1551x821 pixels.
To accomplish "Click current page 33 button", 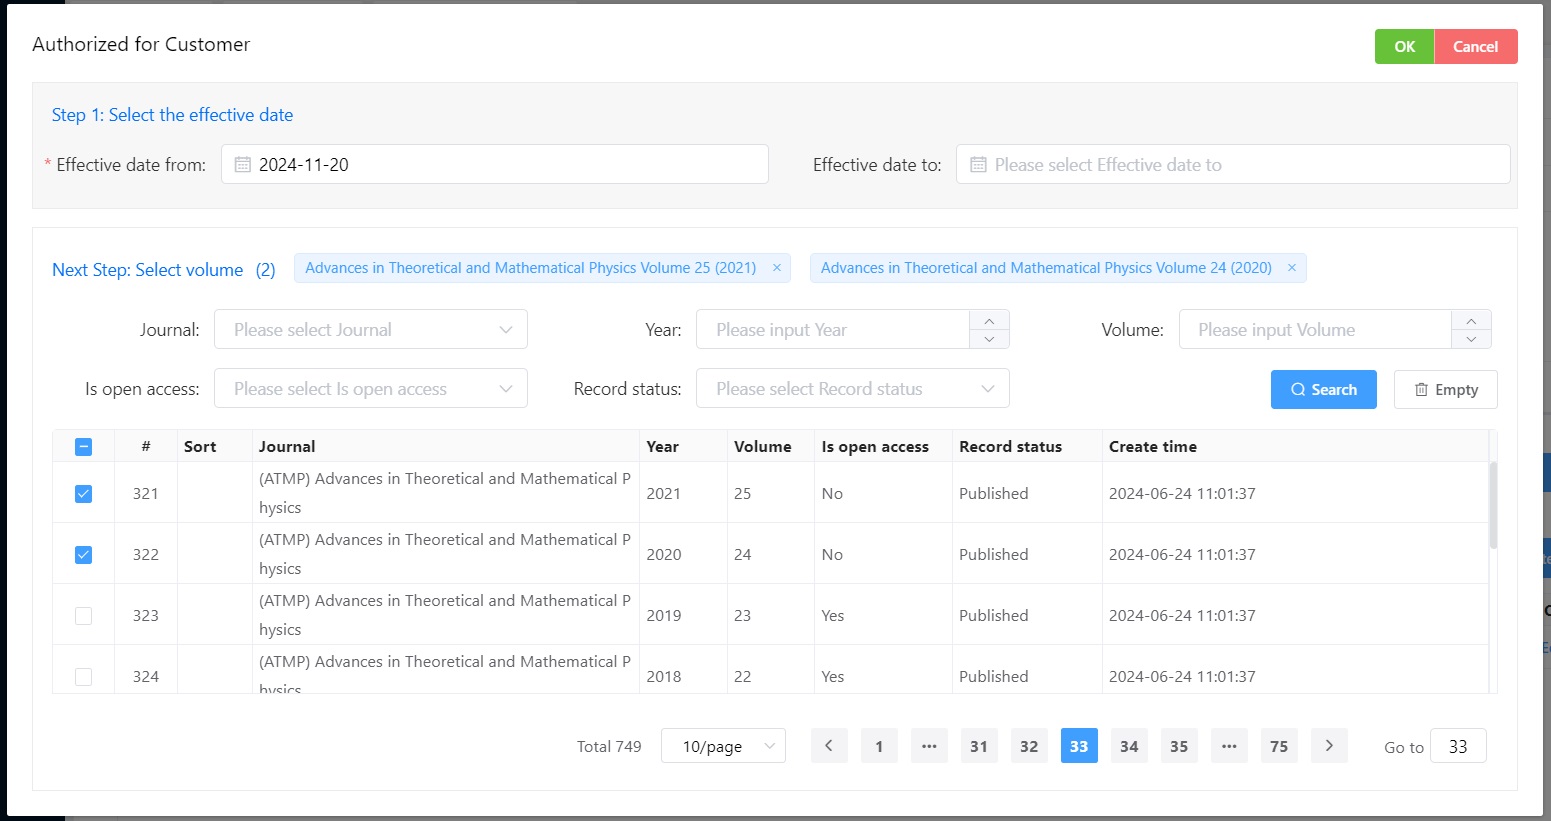I will (x=1079, y=746).
